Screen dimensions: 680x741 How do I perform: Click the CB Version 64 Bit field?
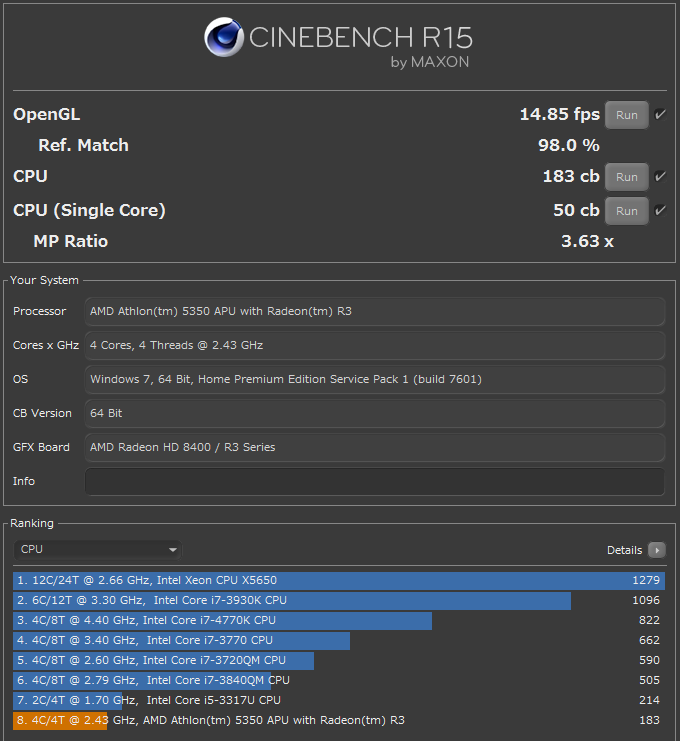pyautogui.click(x=375, y=414)
